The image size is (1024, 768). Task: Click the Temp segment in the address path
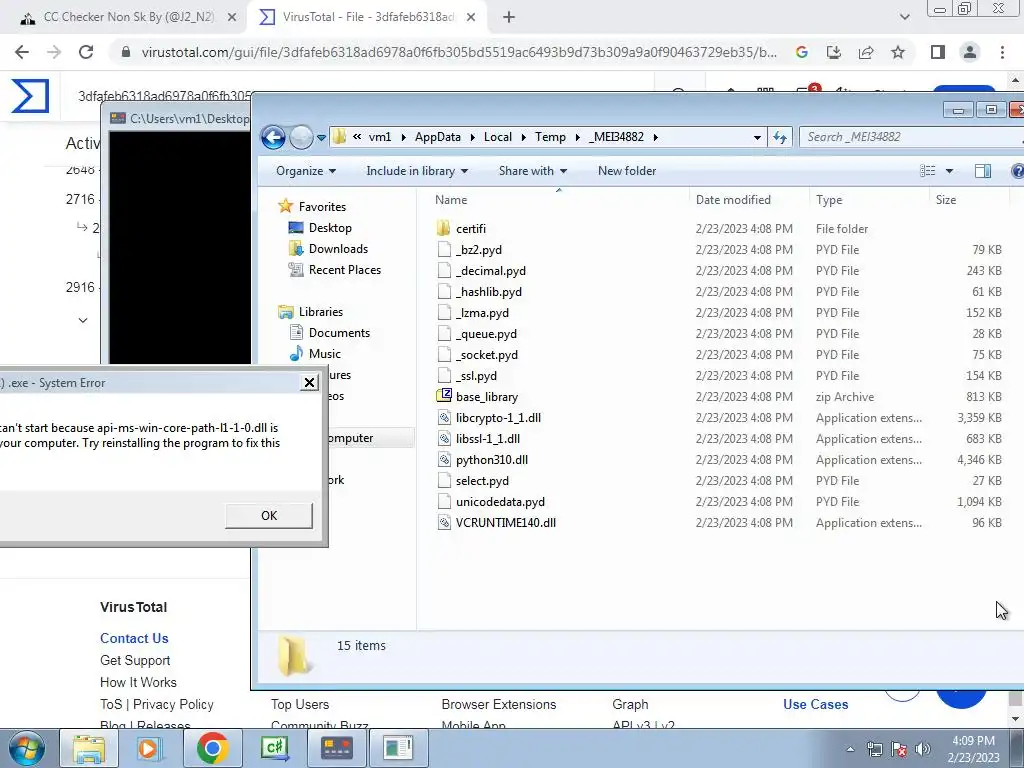coord(550,137)
